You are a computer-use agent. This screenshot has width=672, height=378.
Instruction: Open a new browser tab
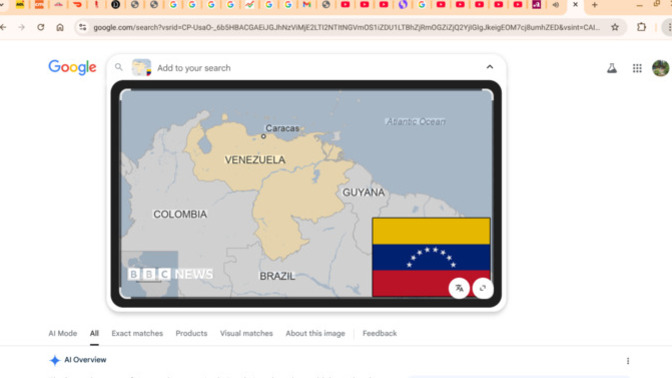(594, 5)
